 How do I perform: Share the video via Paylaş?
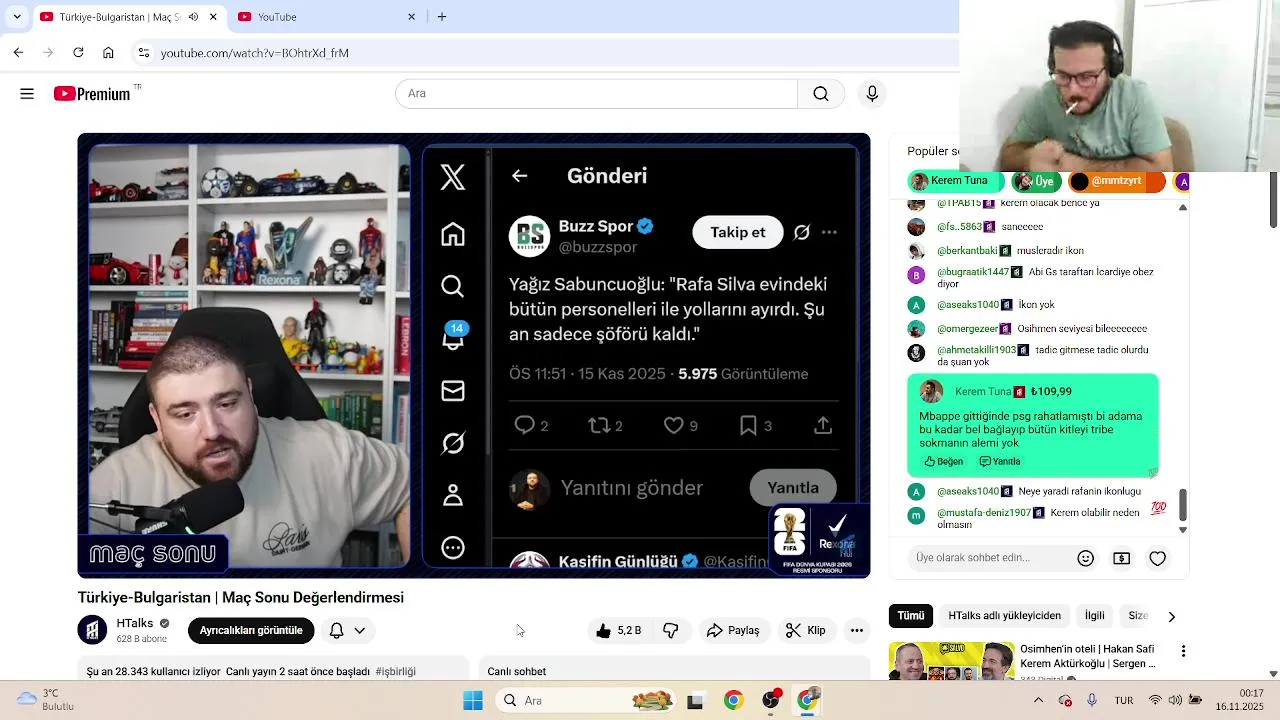[x=733, y=630]
